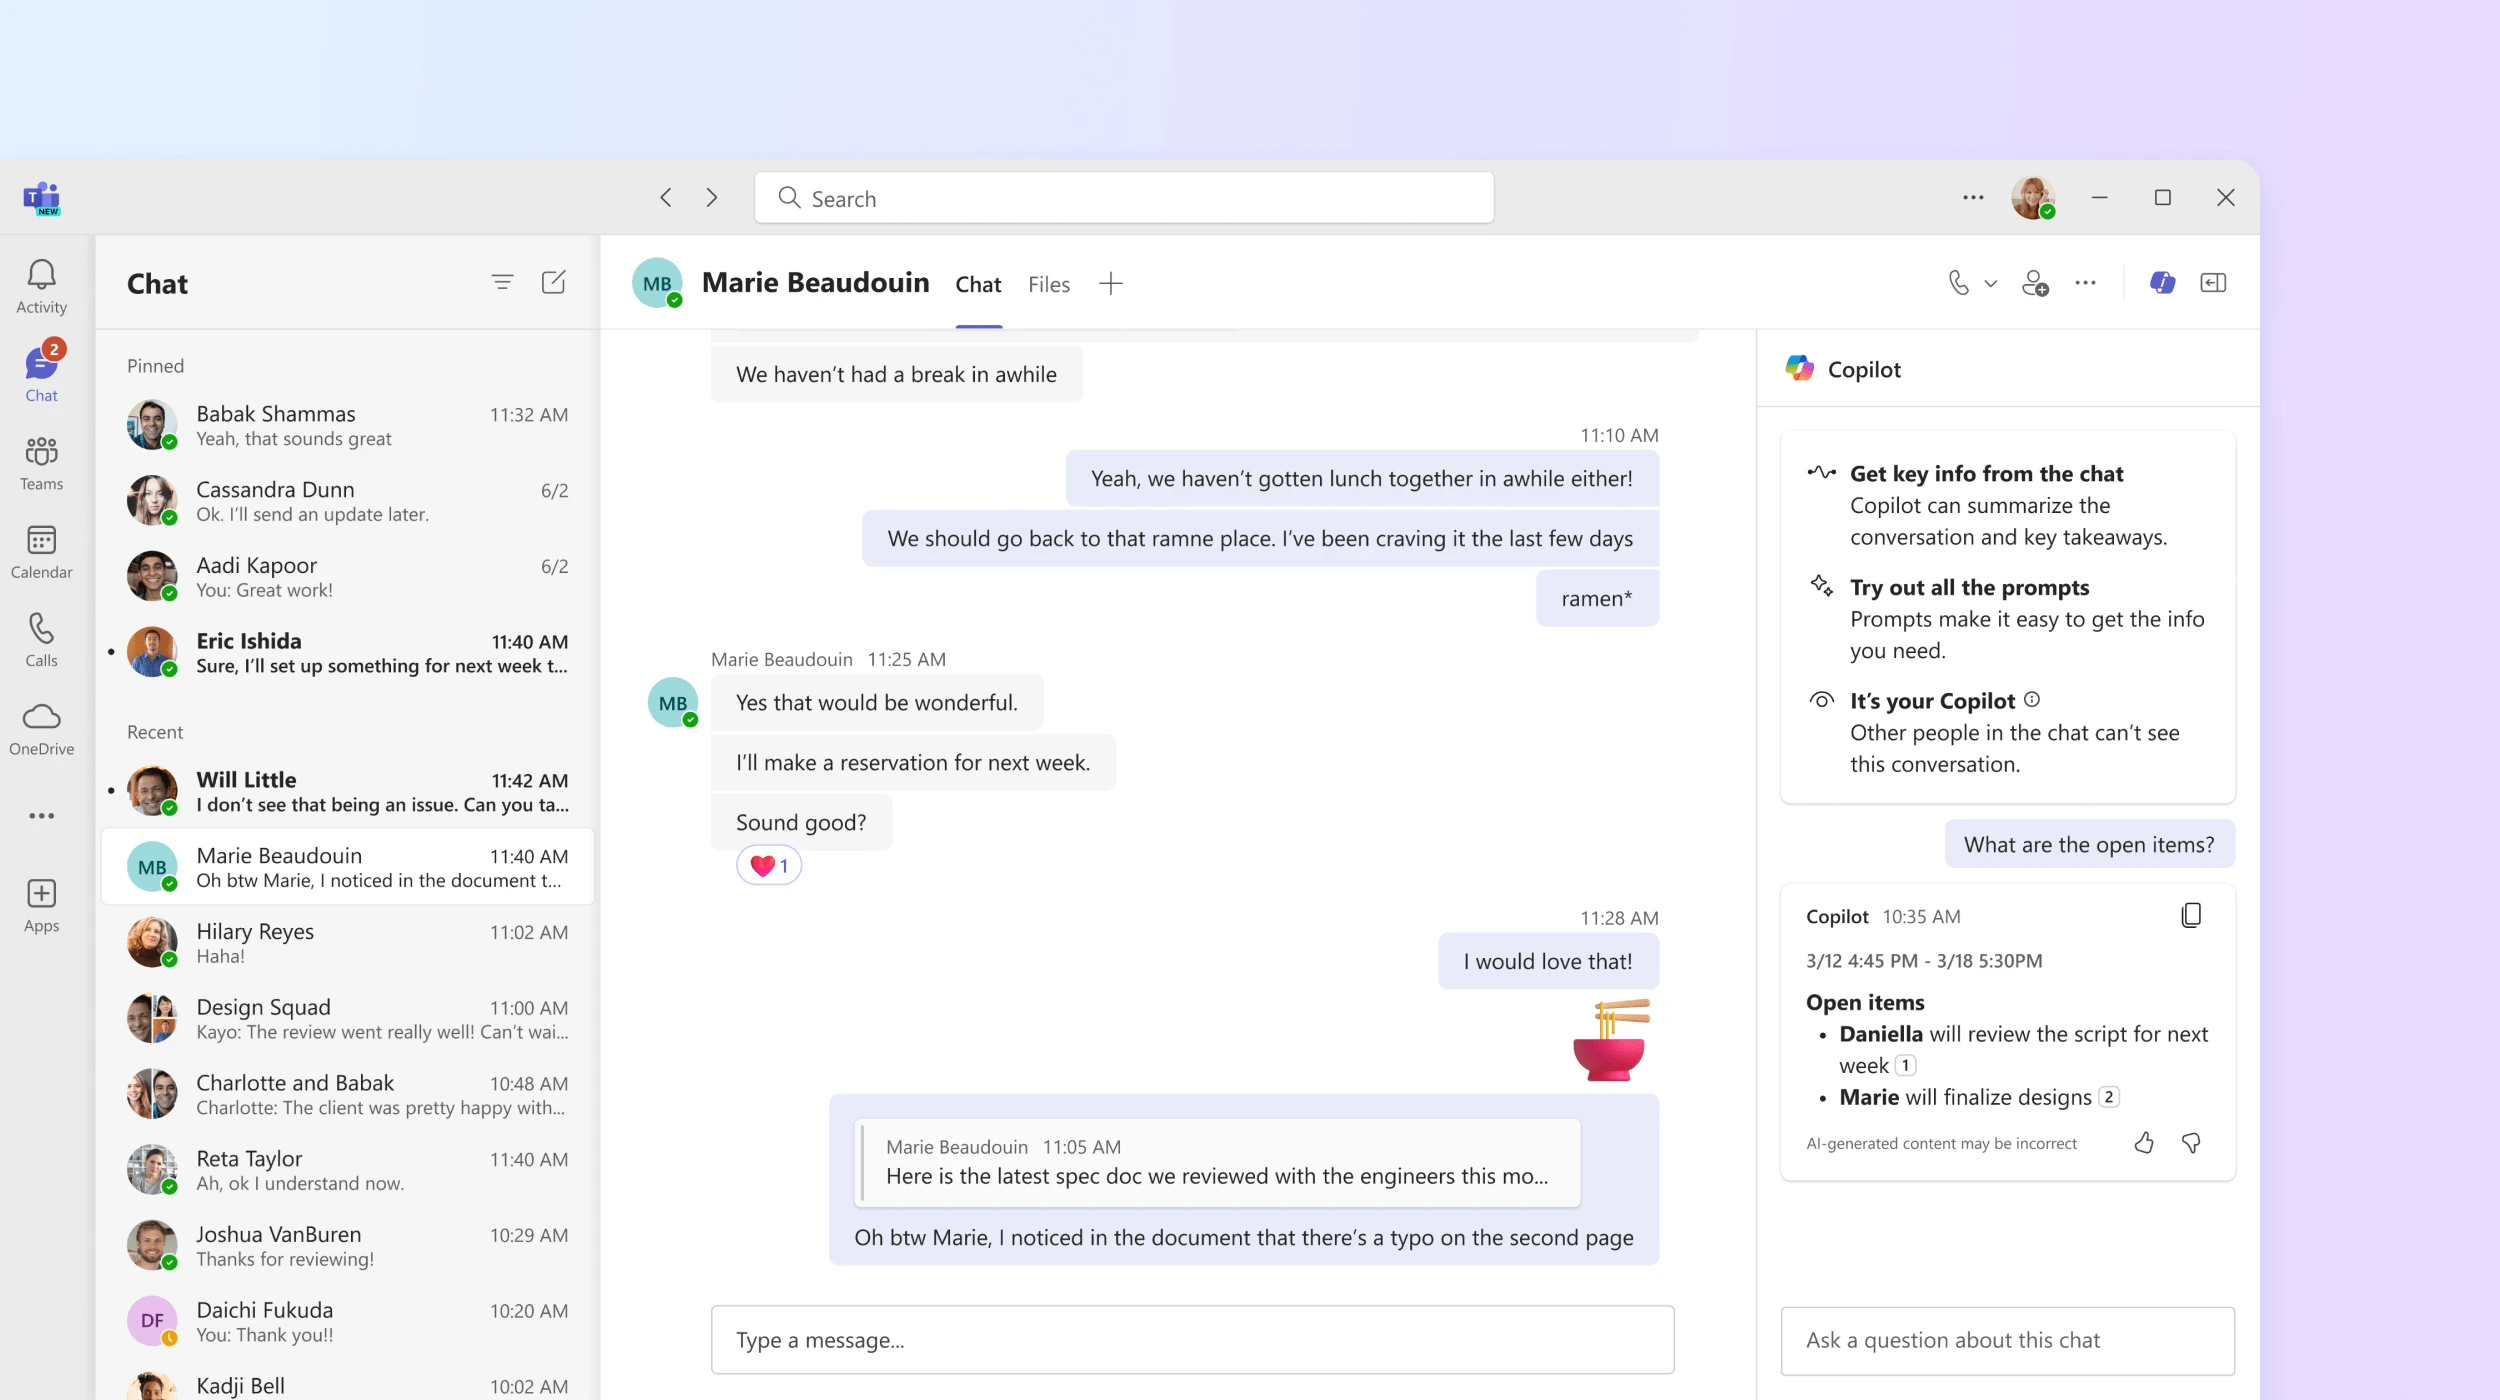Open the Apps store icon
The height and width of the screenshot is (1400, 2500).
41,905
